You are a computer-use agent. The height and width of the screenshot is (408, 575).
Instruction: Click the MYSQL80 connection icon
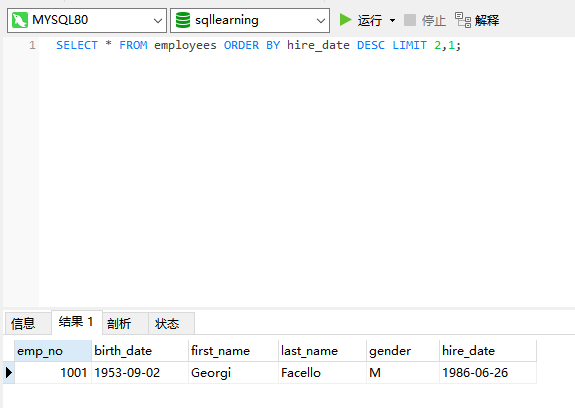coord(19,20)
